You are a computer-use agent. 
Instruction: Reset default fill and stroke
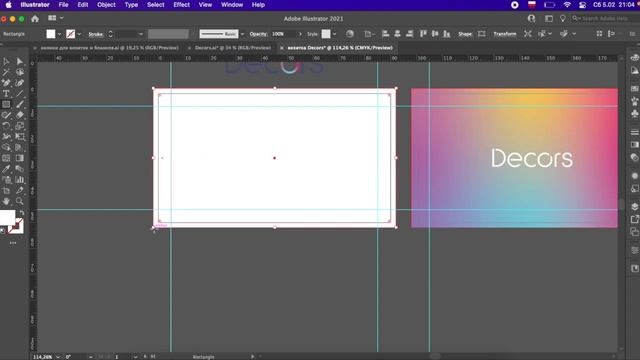click(2, 231)
